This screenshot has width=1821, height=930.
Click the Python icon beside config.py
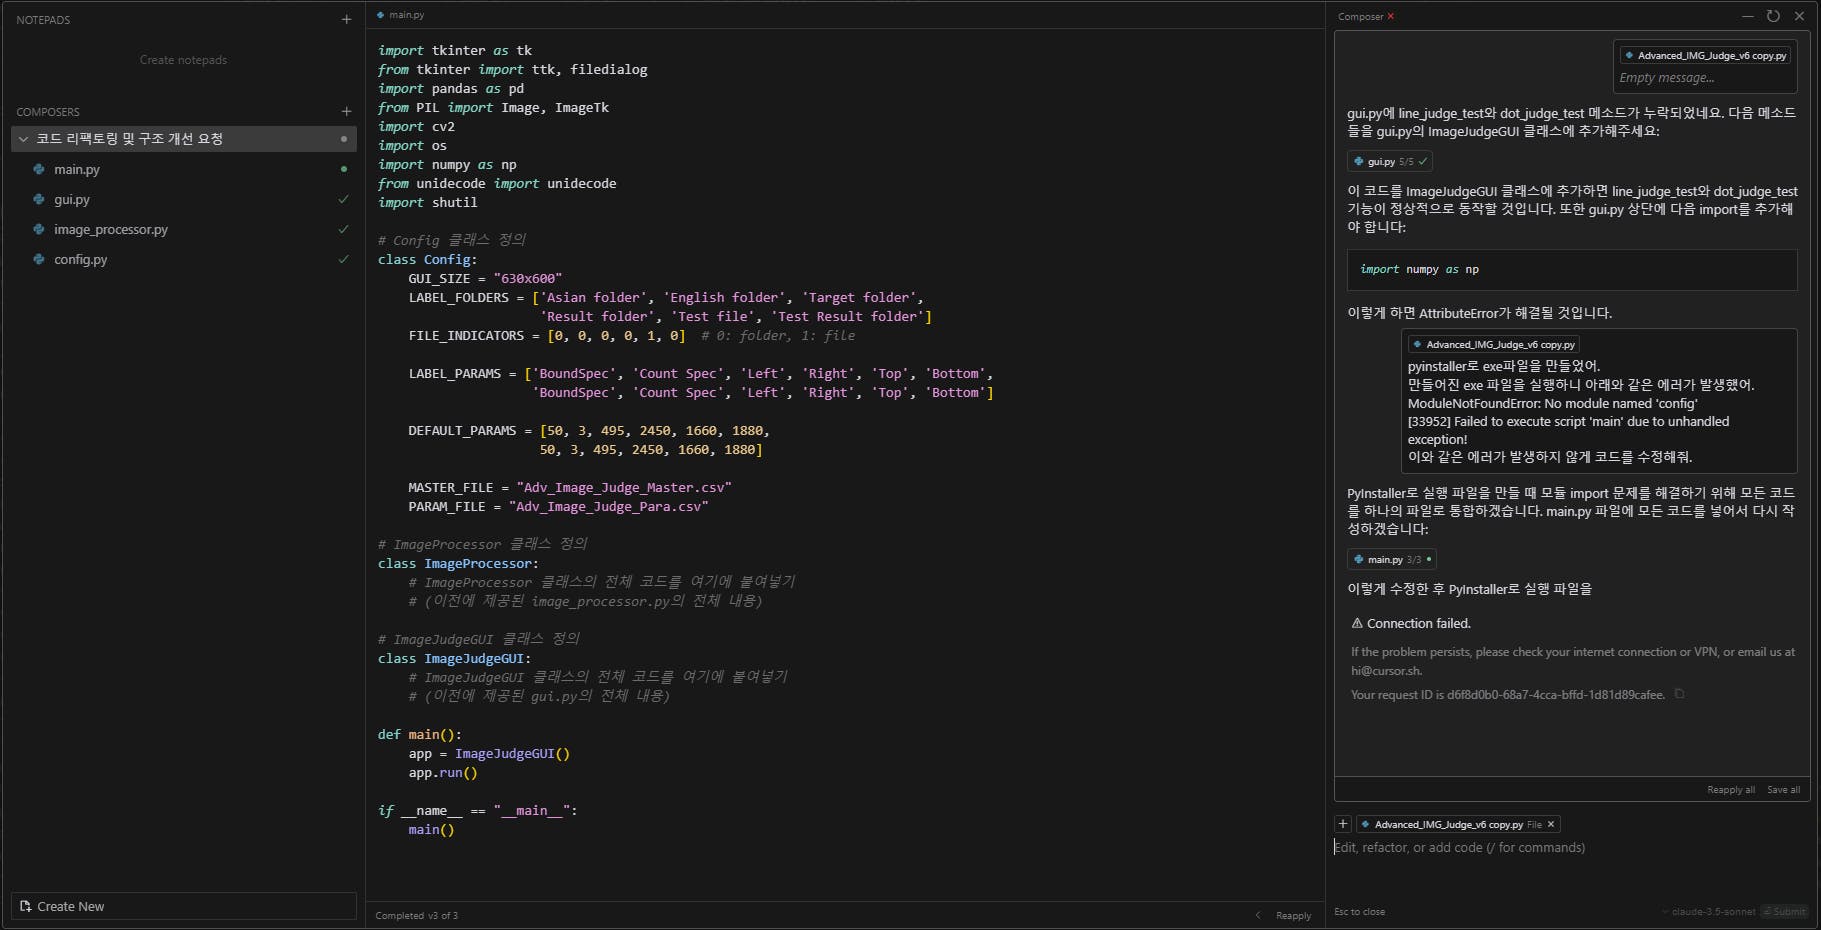(x=39, y=259)
